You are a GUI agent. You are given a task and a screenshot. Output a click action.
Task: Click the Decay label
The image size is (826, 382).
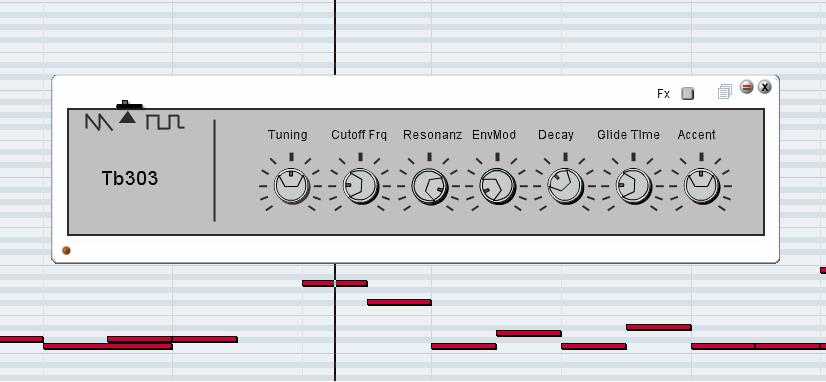click(556, 135)
